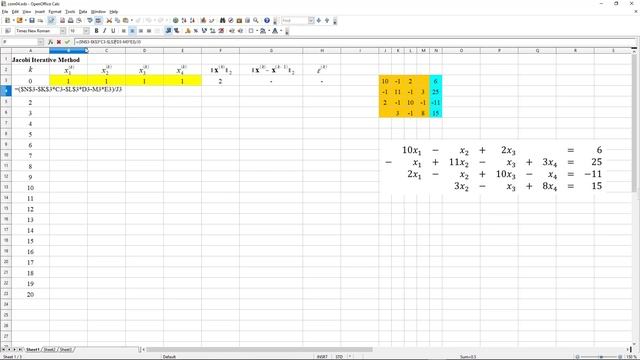Expand the Background Color dropdown arrow

269,31
